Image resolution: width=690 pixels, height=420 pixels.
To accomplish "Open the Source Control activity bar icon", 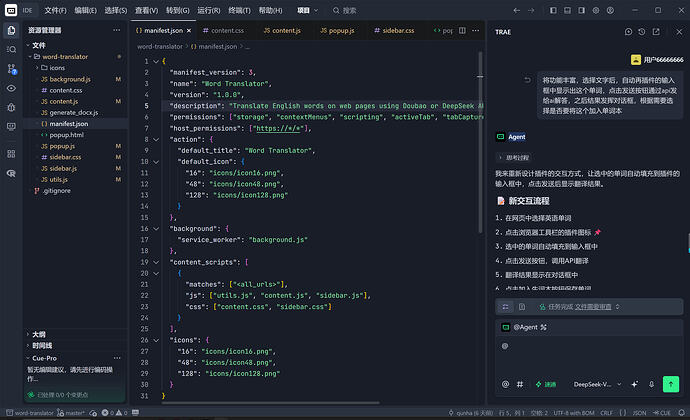I will click(x=12, y=69).
